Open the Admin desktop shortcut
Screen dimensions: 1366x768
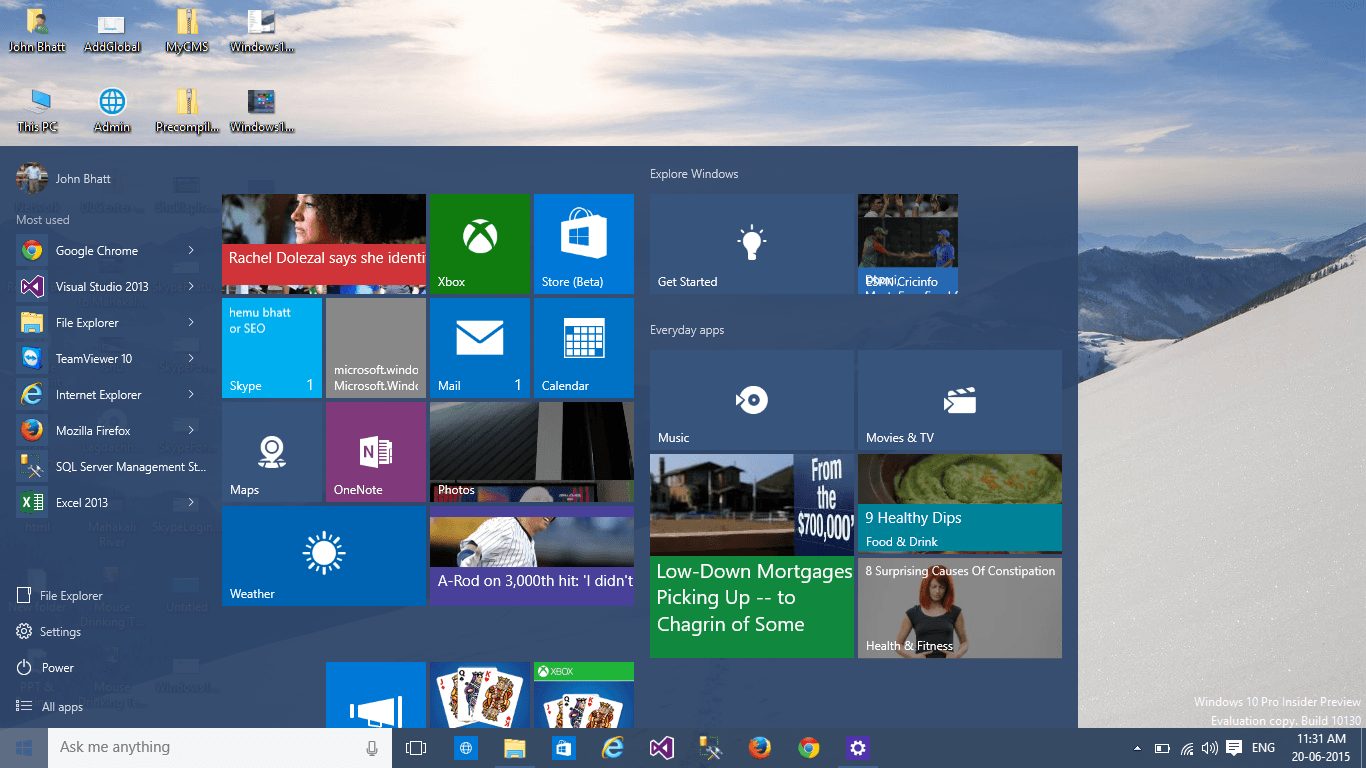pos(112,111)
